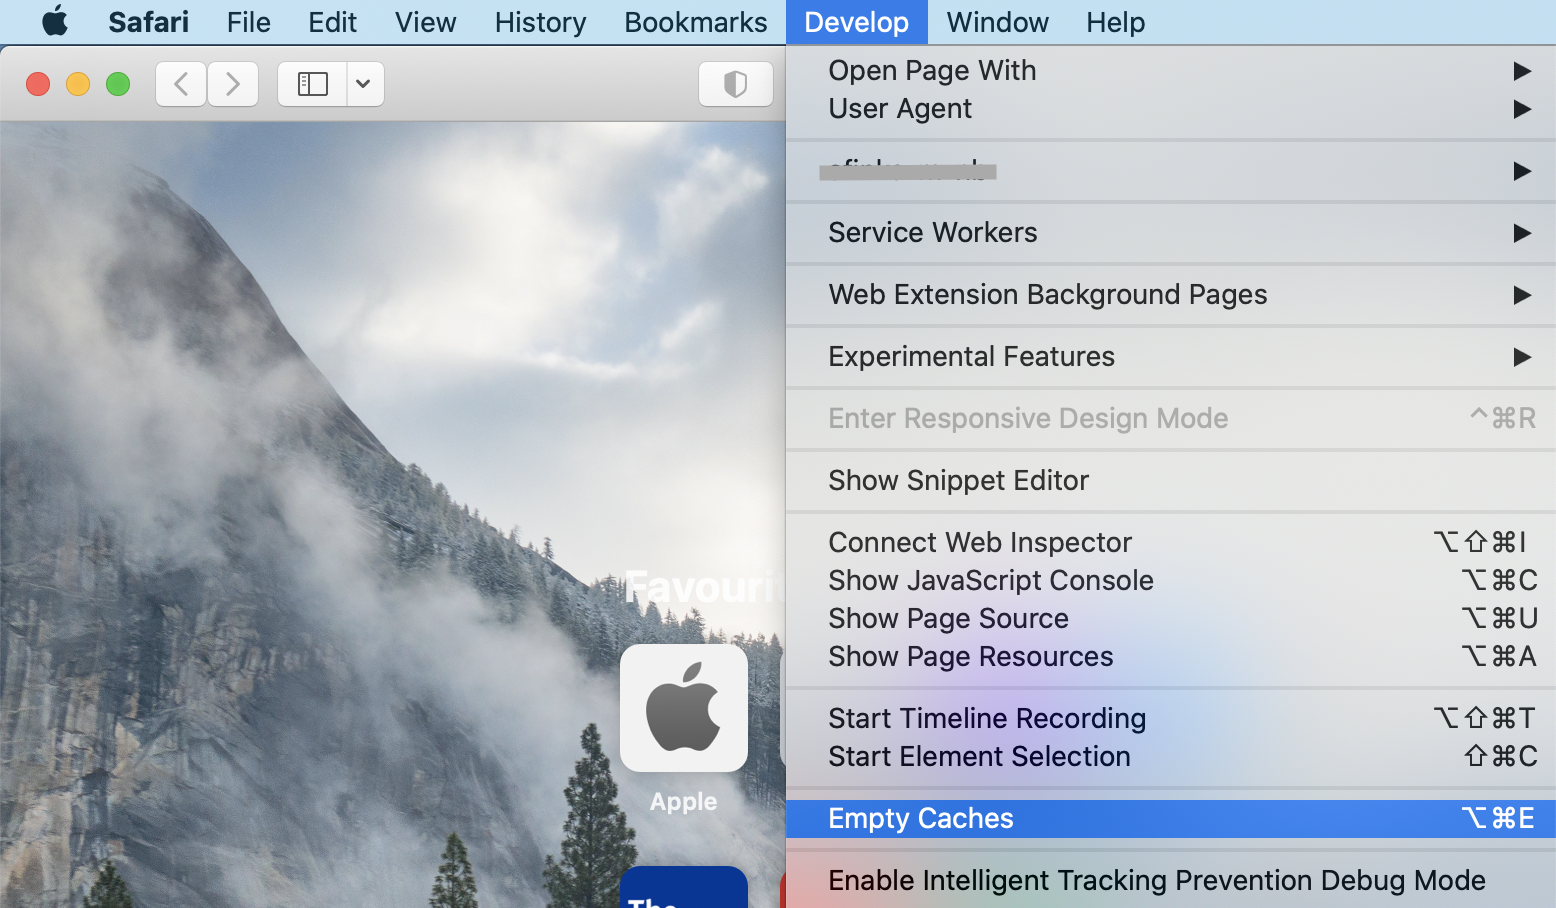The height and width of the screenshot is (908, 1556).
Task: Open the Privacy Report shield icon
Action: 735,84
